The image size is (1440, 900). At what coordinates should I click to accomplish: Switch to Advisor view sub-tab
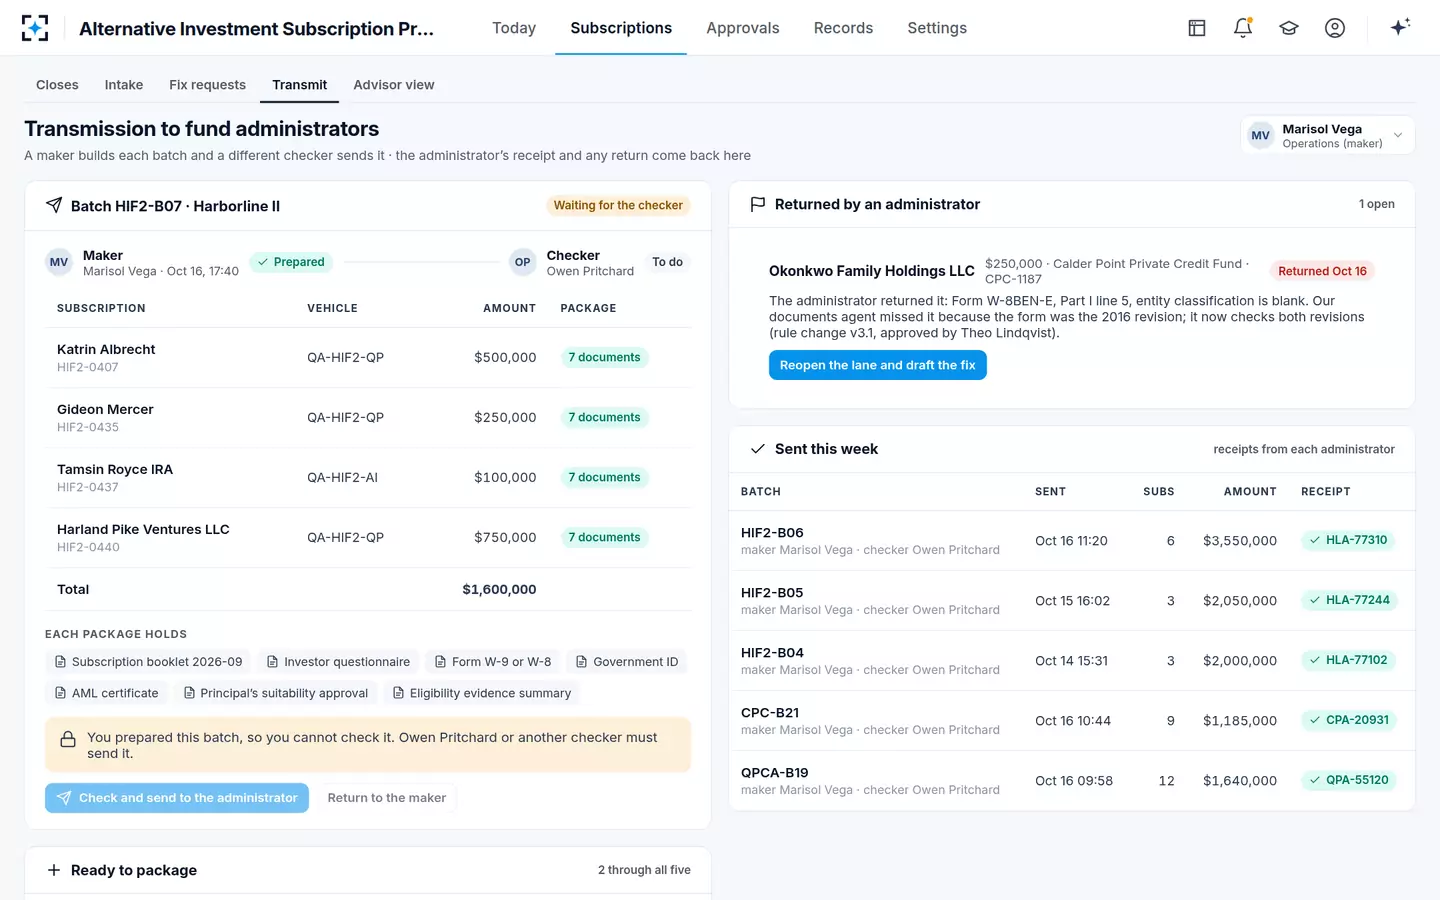(x=394, y=85)
